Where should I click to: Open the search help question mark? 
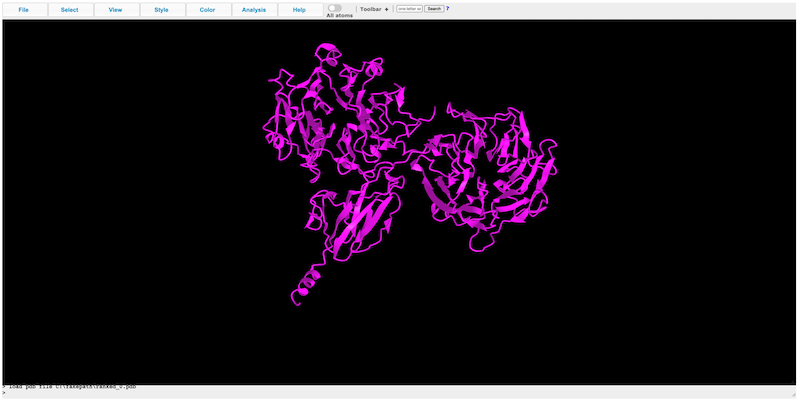coord(447,9)
